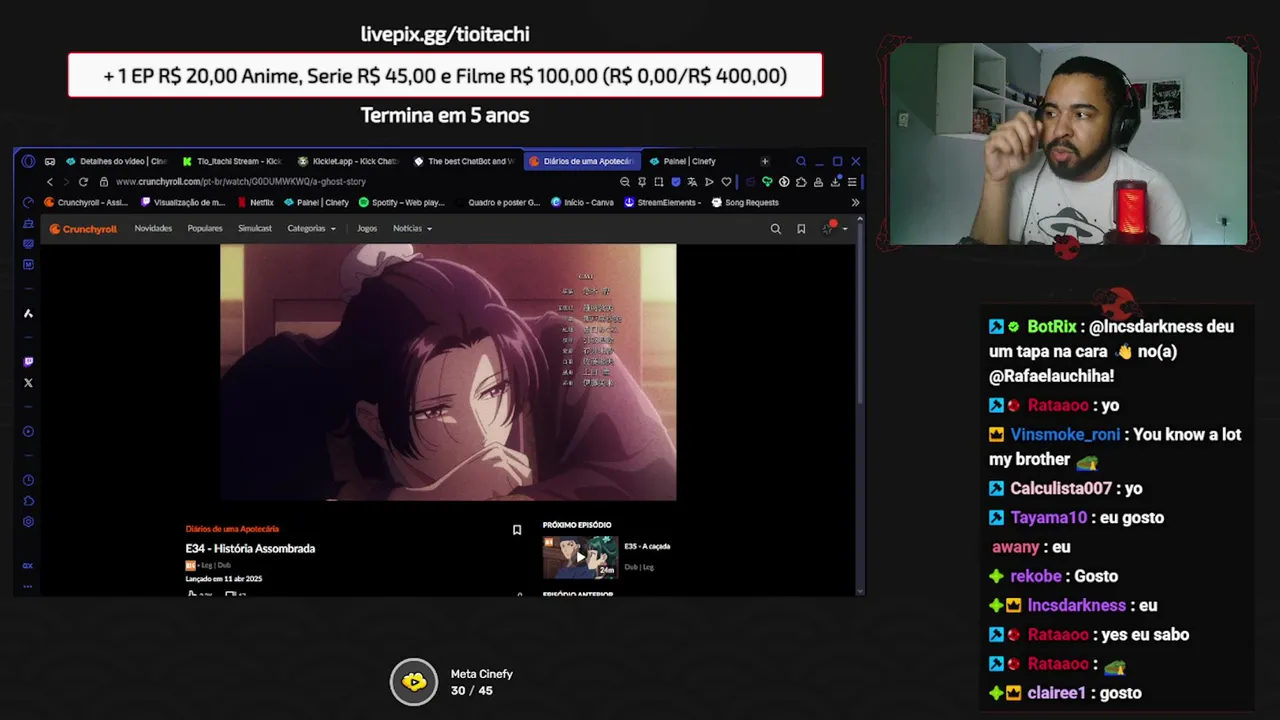This screenshot has width=1280, height=720.
Task: Open the GX Corner controller icon
Action: pos(49,161)
